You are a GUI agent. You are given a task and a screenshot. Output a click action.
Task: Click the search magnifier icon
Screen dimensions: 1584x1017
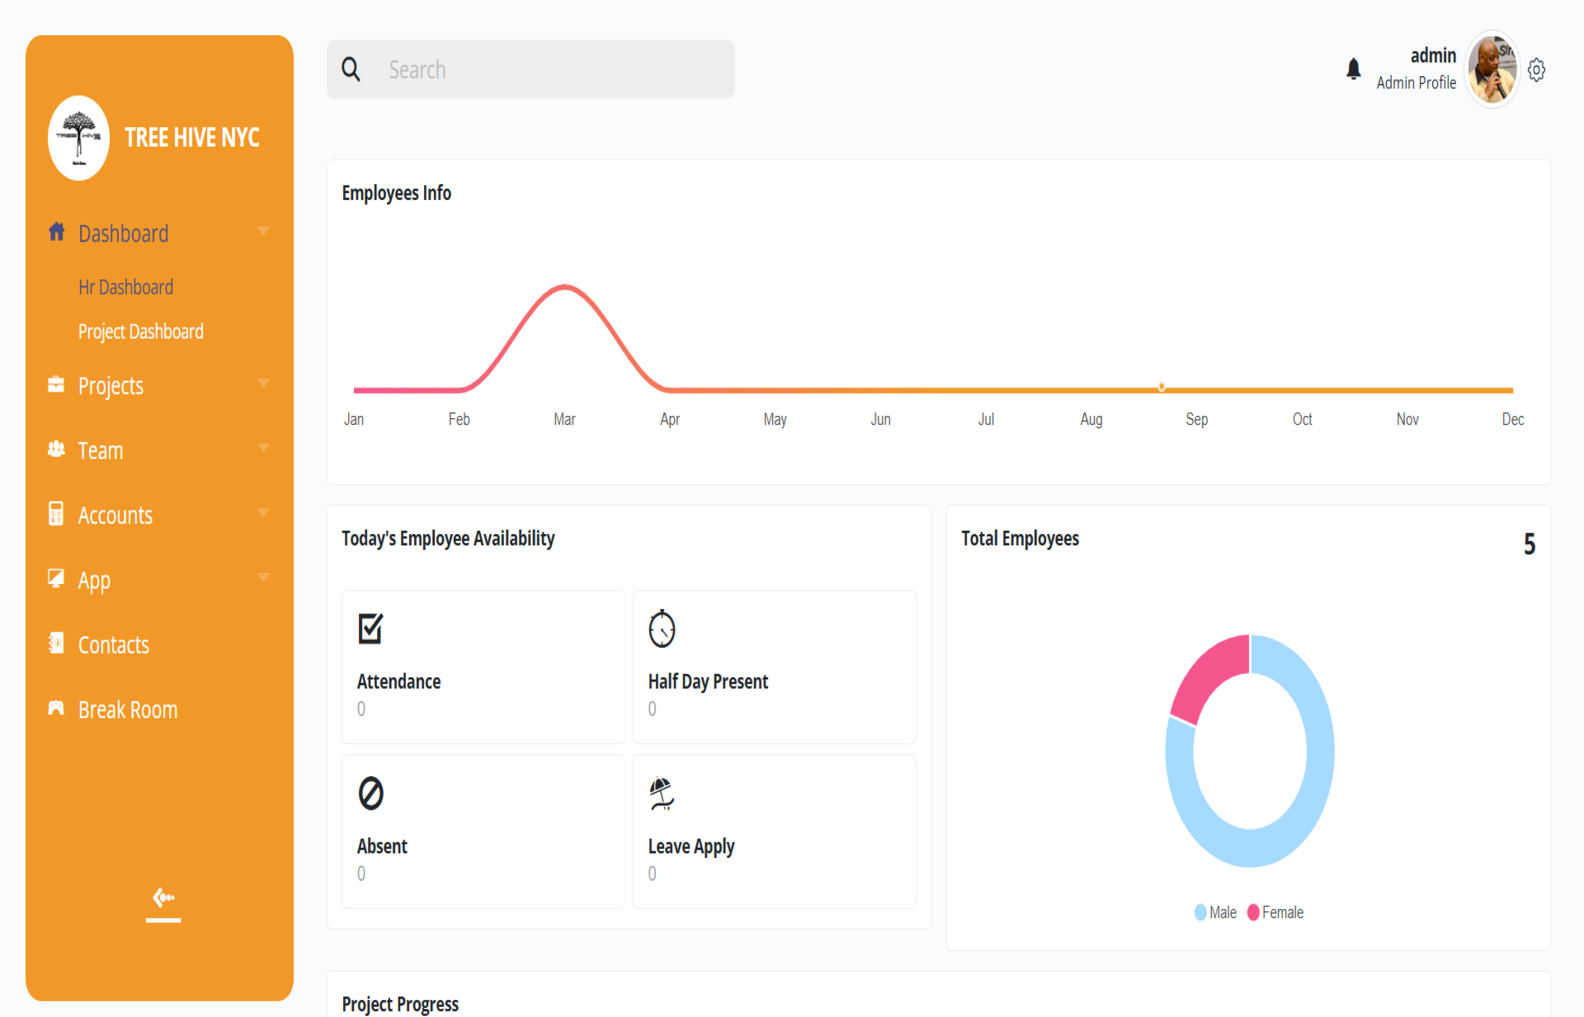351,69
